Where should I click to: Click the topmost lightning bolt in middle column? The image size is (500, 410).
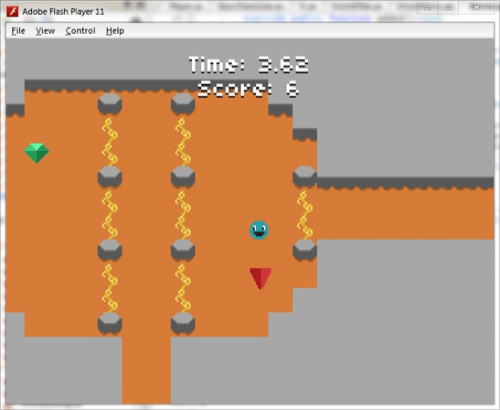tap(183, 141)
